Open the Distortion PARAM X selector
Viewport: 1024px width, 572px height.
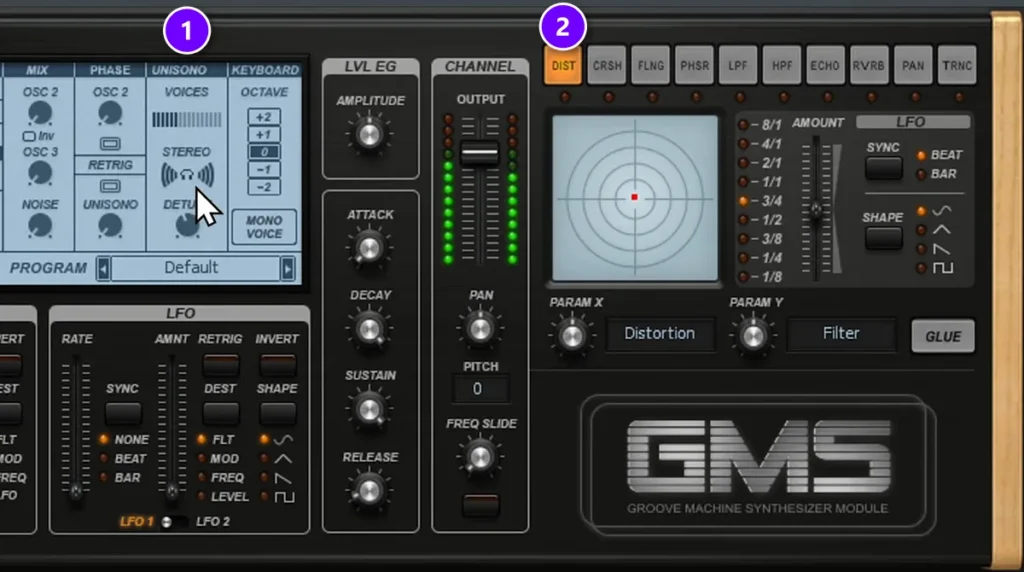(660, 334)
